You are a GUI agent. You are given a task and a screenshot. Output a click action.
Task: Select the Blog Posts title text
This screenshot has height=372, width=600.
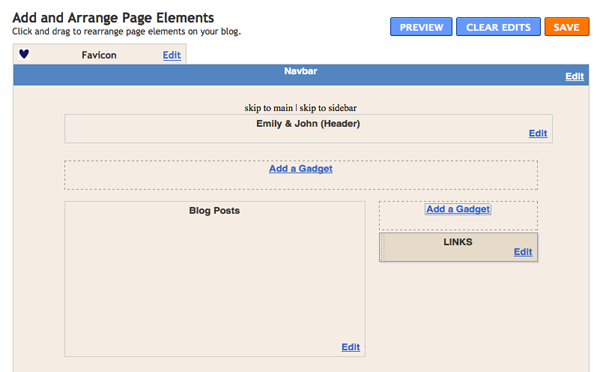tap(214, 210)
